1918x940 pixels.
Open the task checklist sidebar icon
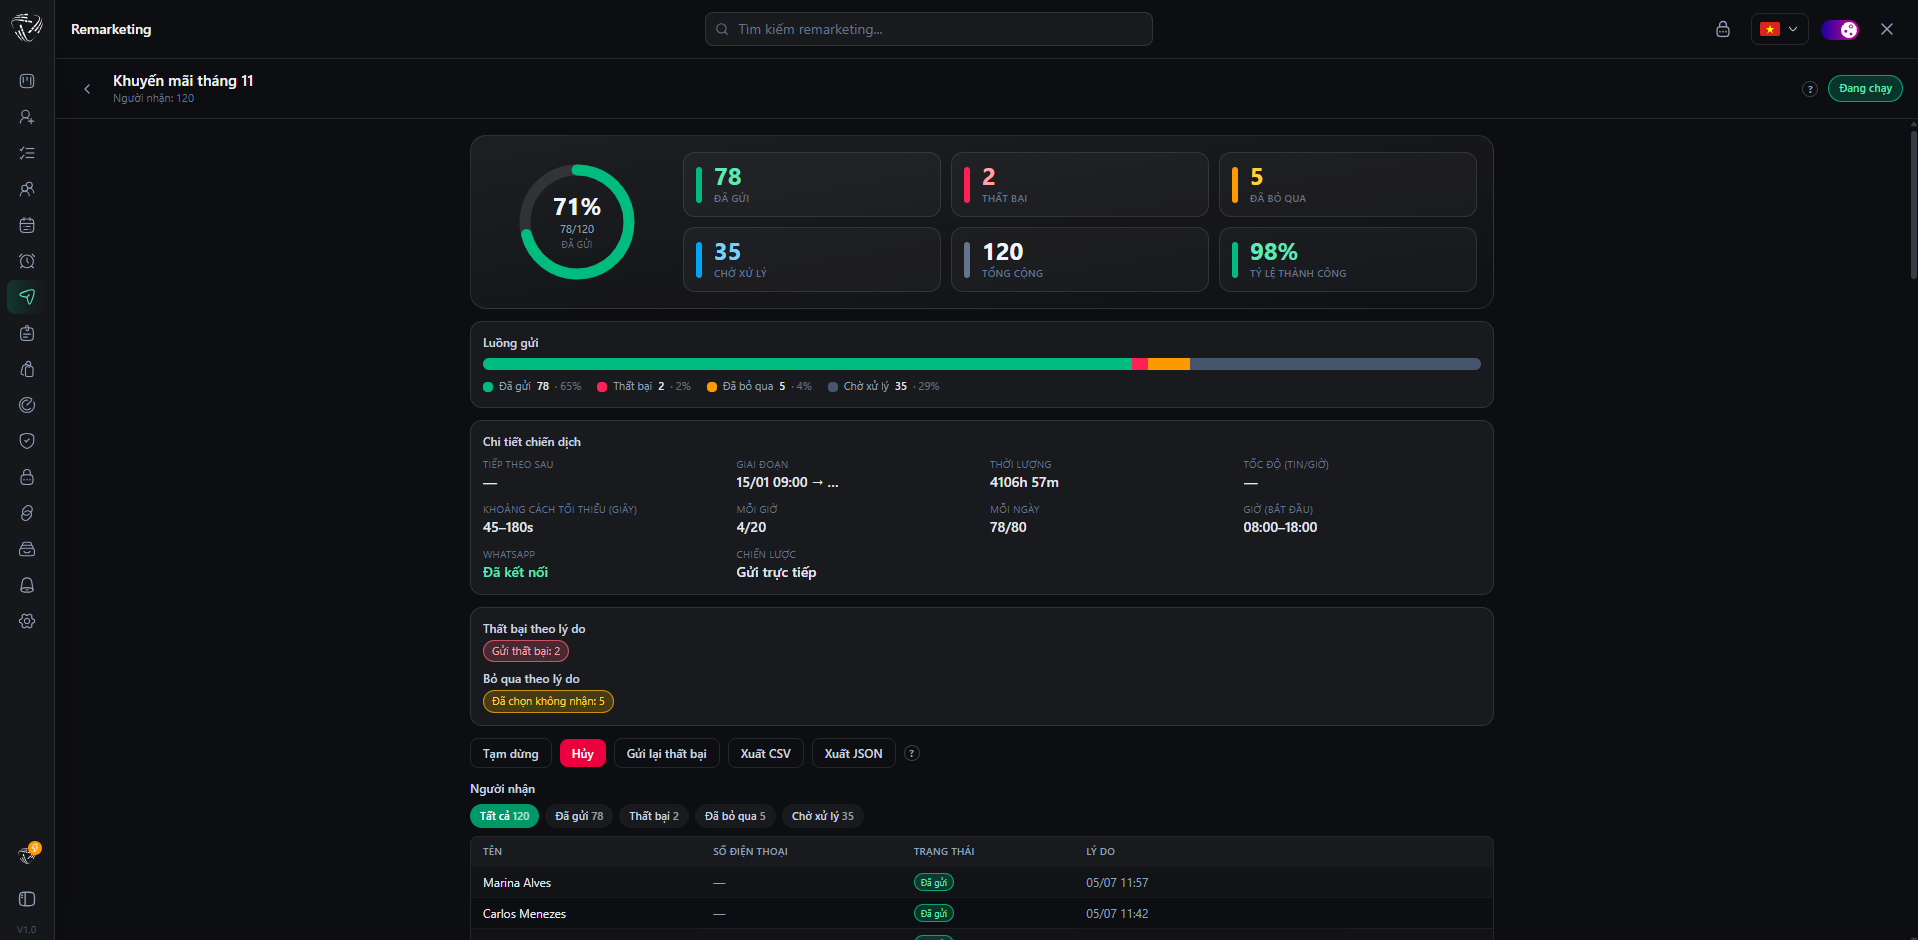(27, 153)
